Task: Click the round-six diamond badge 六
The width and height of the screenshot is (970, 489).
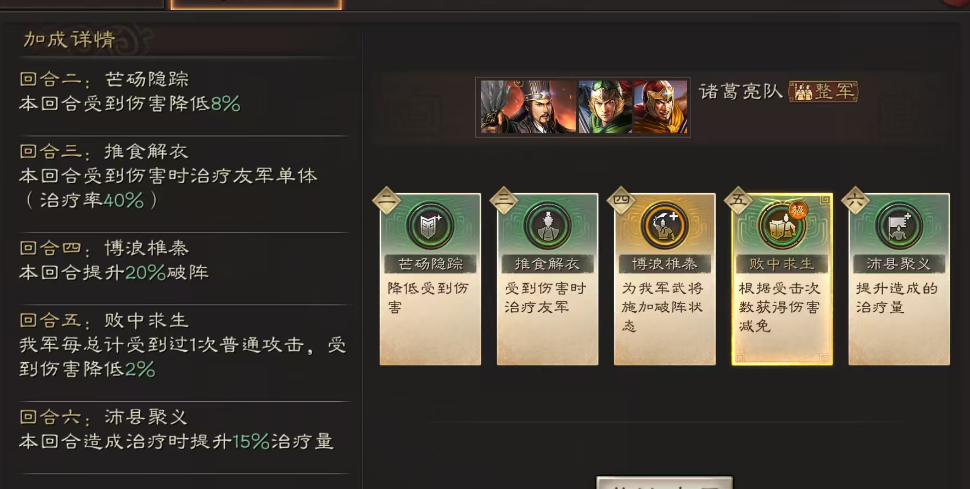Action: coord(856,200)
